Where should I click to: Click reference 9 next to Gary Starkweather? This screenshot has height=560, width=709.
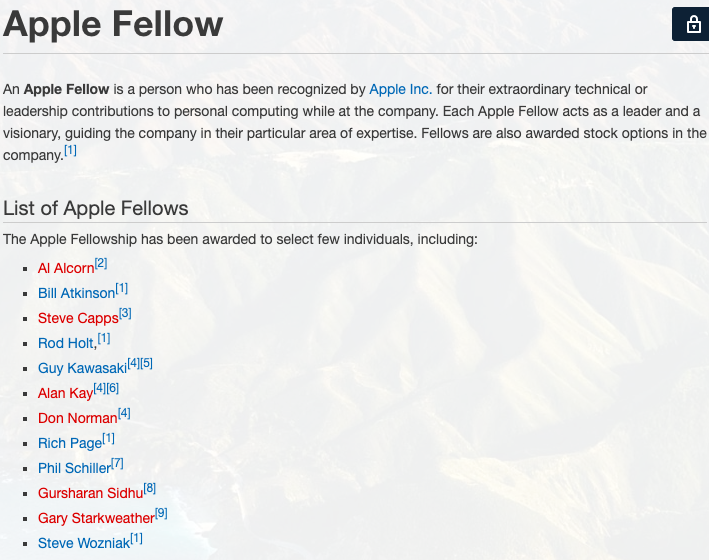tap(161, 514)
